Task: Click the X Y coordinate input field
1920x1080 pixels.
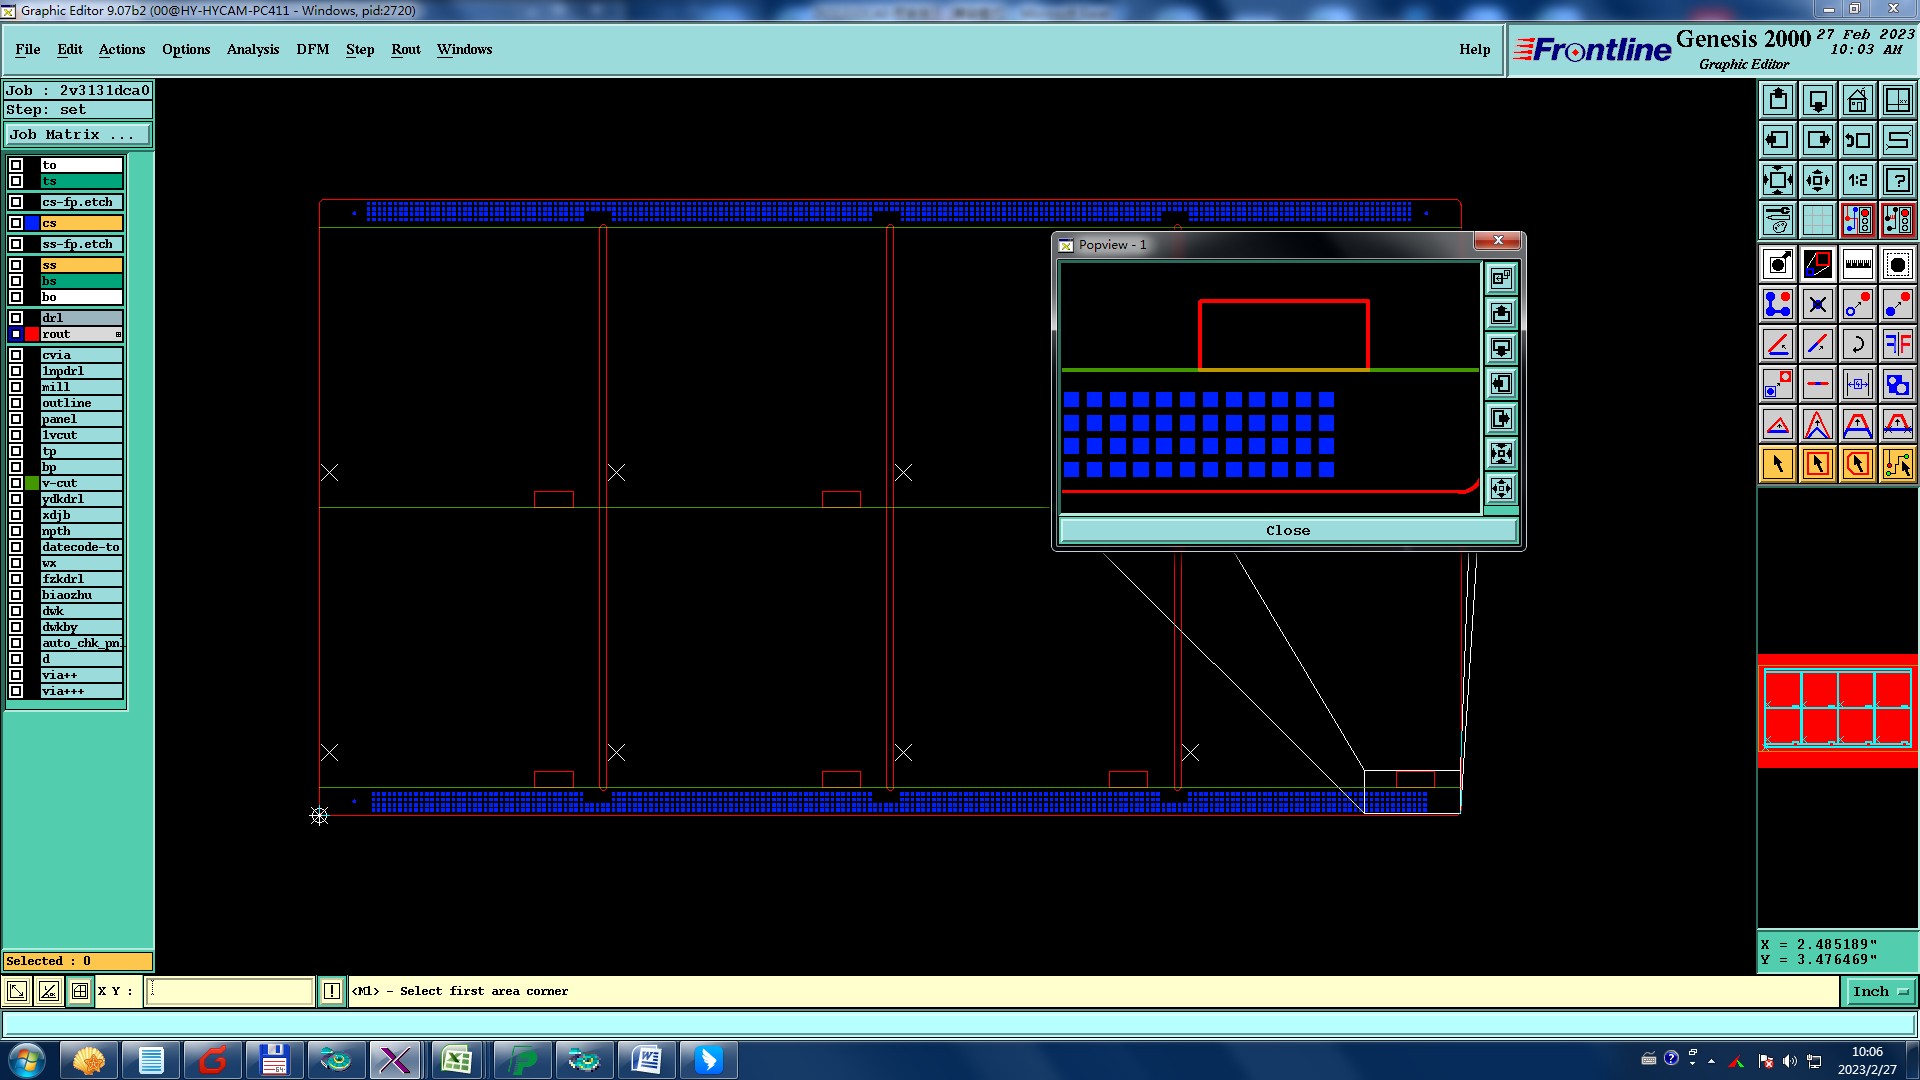Action: (x=230, y=991)
